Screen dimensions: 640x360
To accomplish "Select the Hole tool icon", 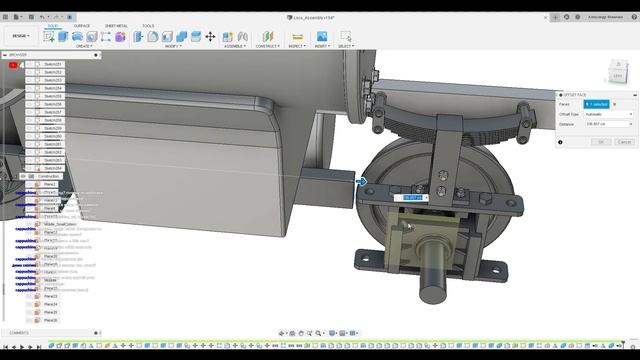I will (x=91, y=37).
